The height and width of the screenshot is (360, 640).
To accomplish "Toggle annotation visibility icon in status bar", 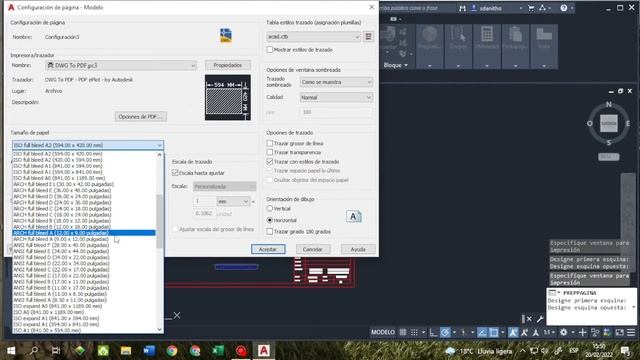I will (x=513, y=332).
